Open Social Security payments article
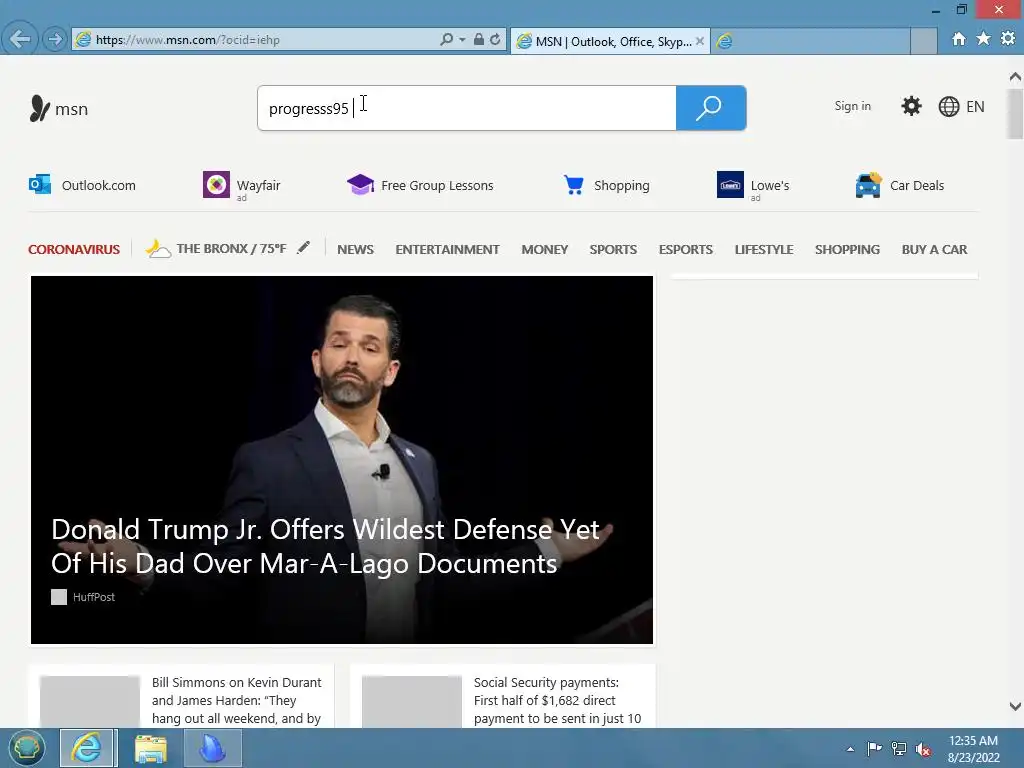This screenshot has height=768, width=1024. pos(558,700)
